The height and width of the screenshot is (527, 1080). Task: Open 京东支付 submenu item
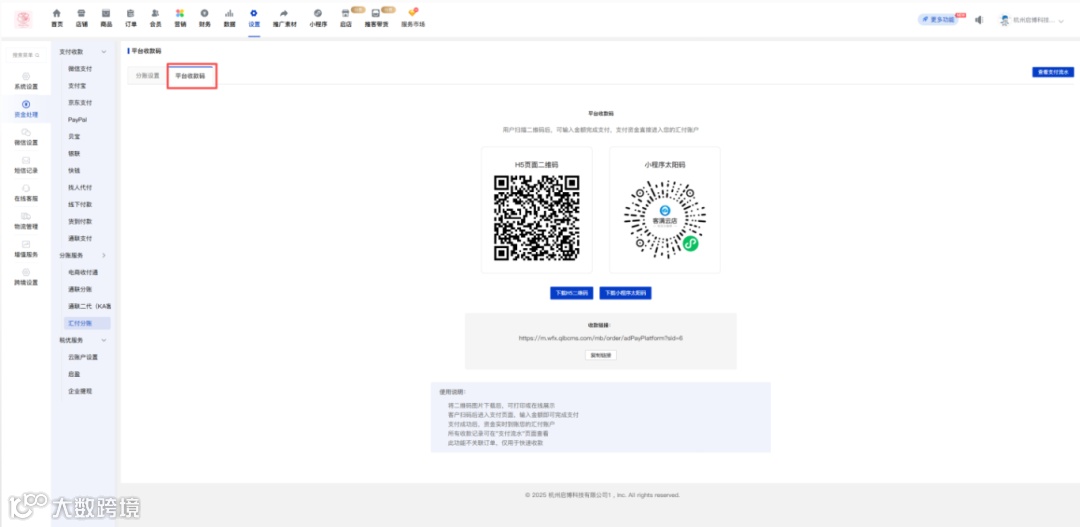pyautogui.click(x=80, y=103)
